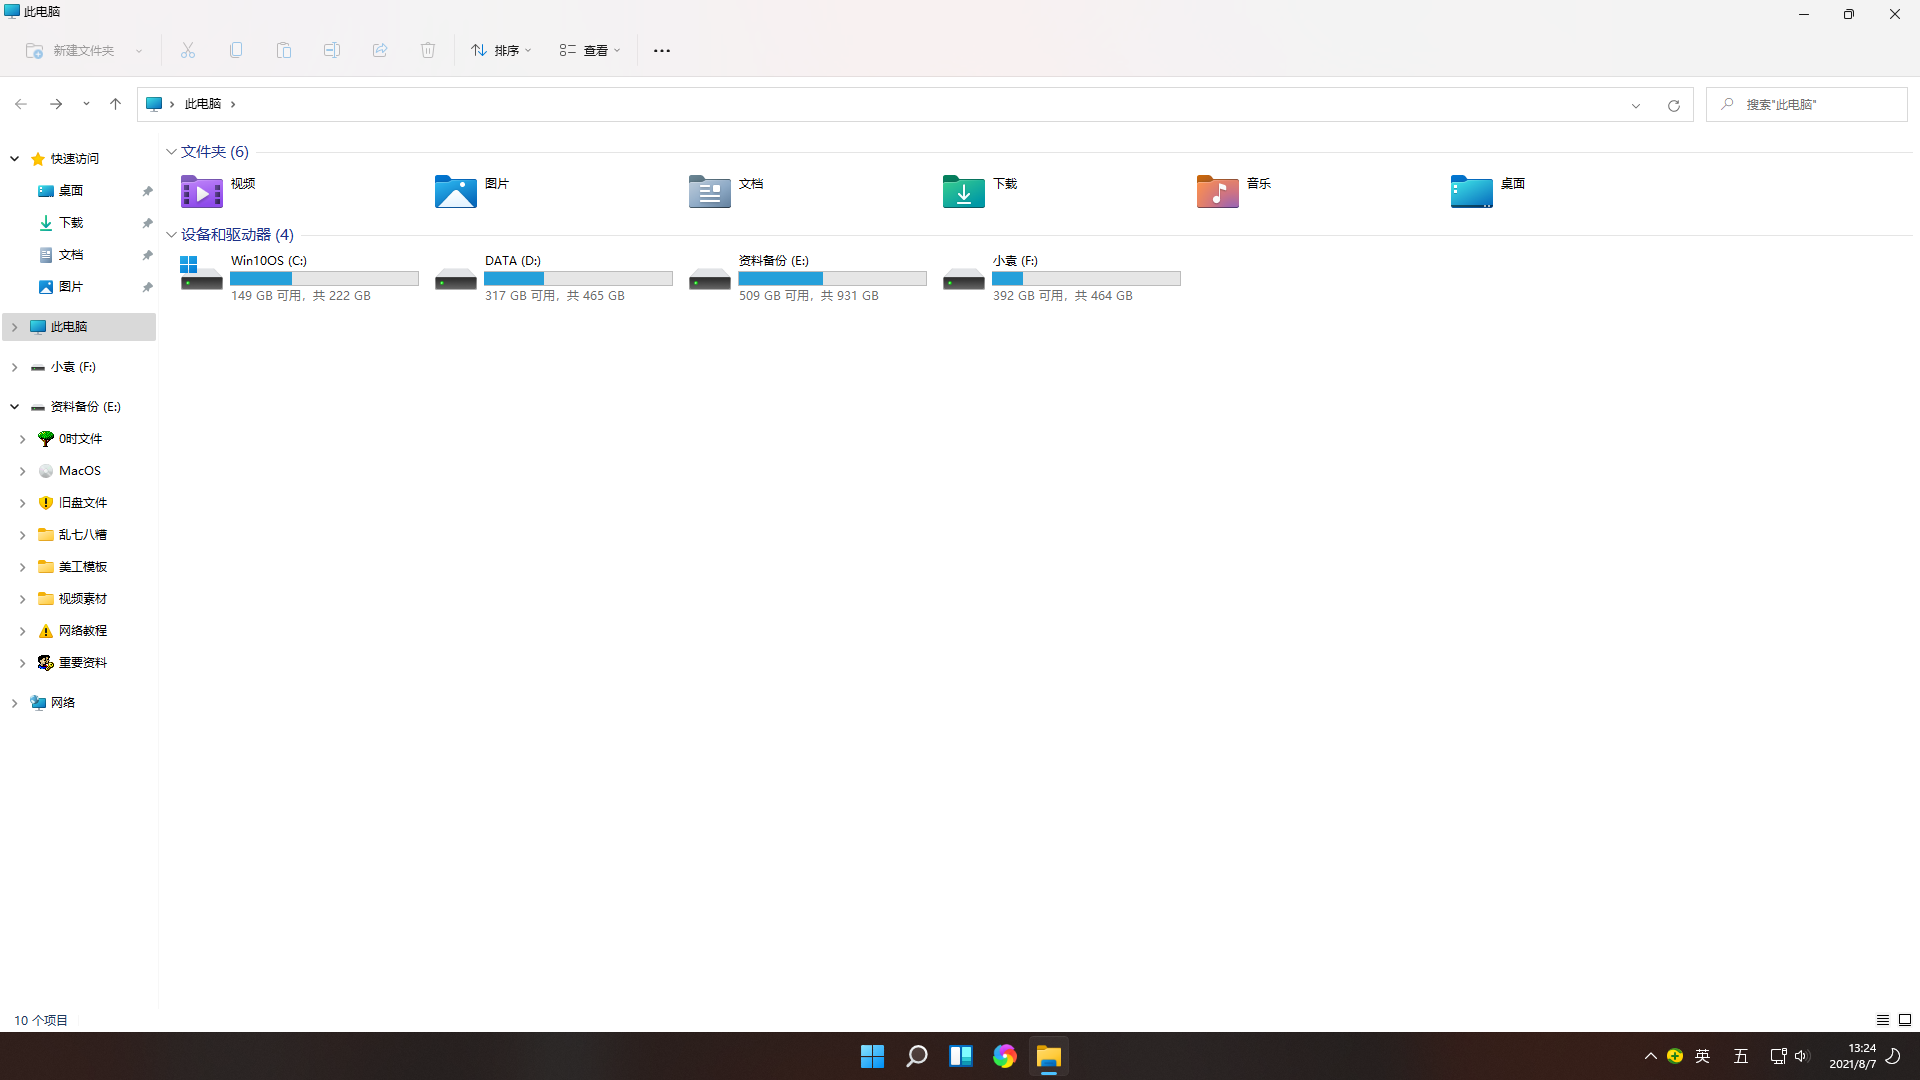1920x1080 pixels.
Task: Click the capacity bar of Win10OS (C:)
Action: (323, 278)
